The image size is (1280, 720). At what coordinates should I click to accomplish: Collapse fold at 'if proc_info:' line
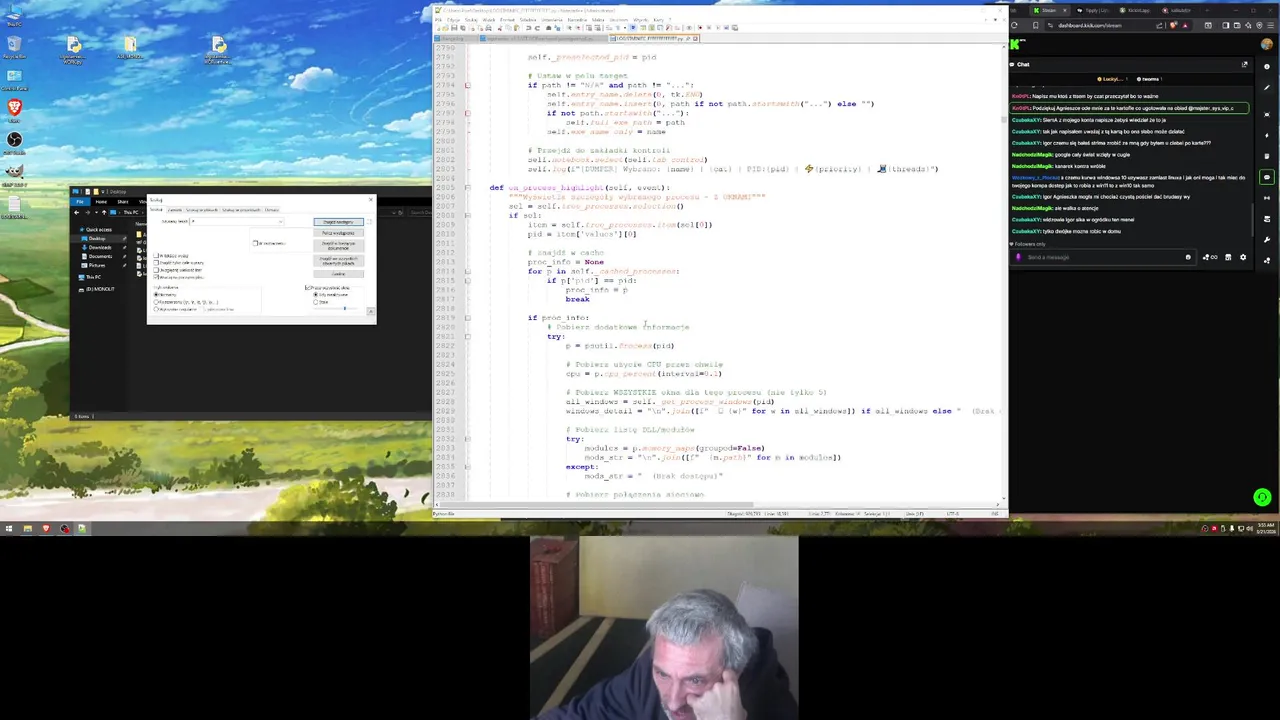(467, 318)
